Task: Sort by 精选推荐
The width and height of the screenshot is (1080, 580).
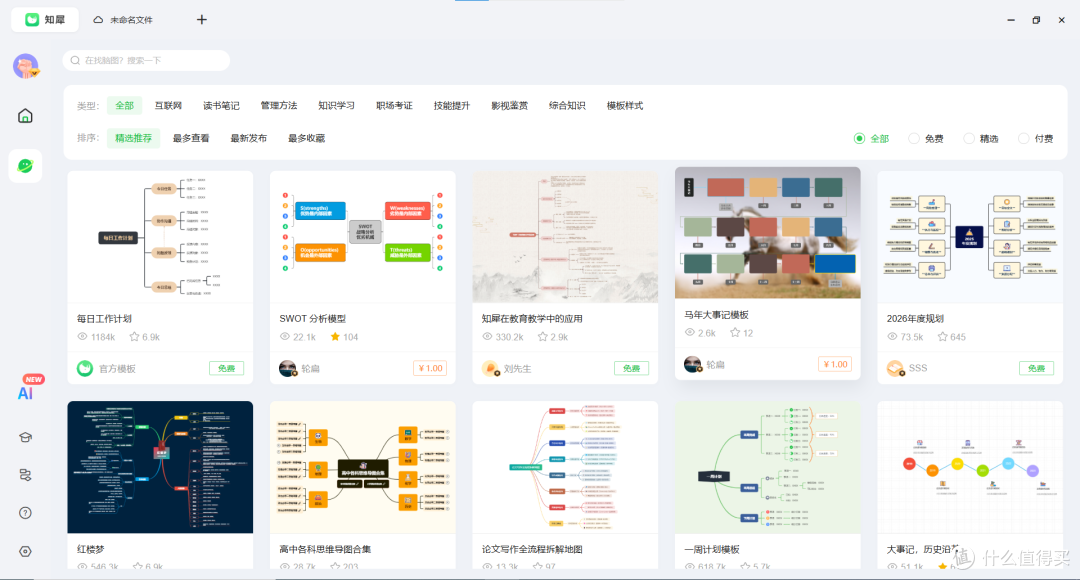Action: [134, 138]
